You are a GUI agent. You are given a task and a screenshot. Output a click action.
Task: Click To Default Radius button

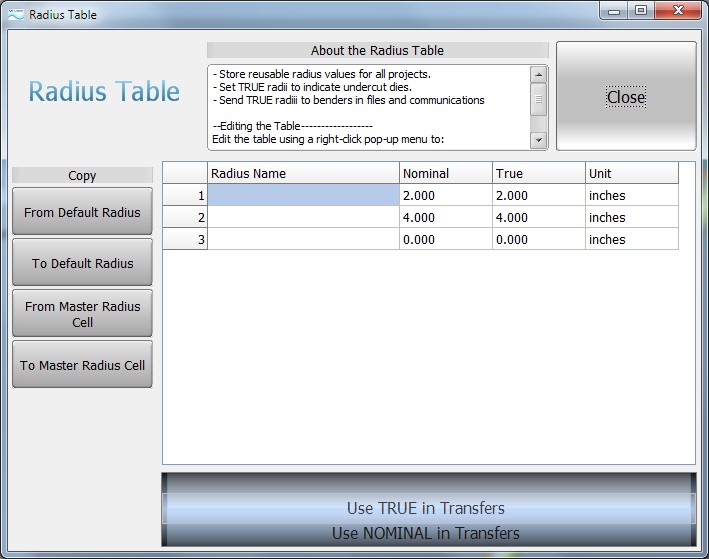[82, 263]
